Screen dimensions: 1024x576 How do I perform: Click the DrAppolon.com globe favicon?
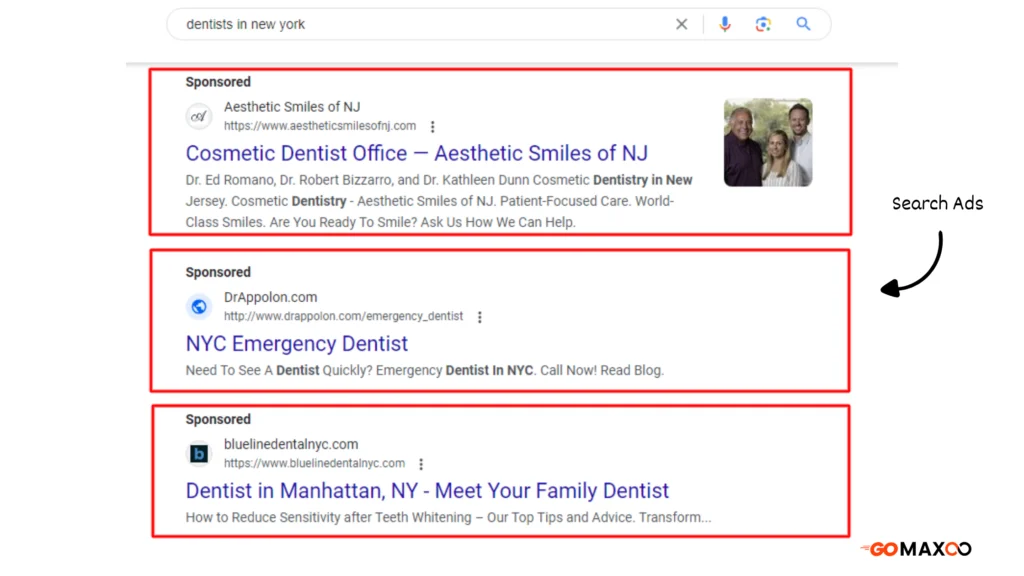click(x=199, y=306)
